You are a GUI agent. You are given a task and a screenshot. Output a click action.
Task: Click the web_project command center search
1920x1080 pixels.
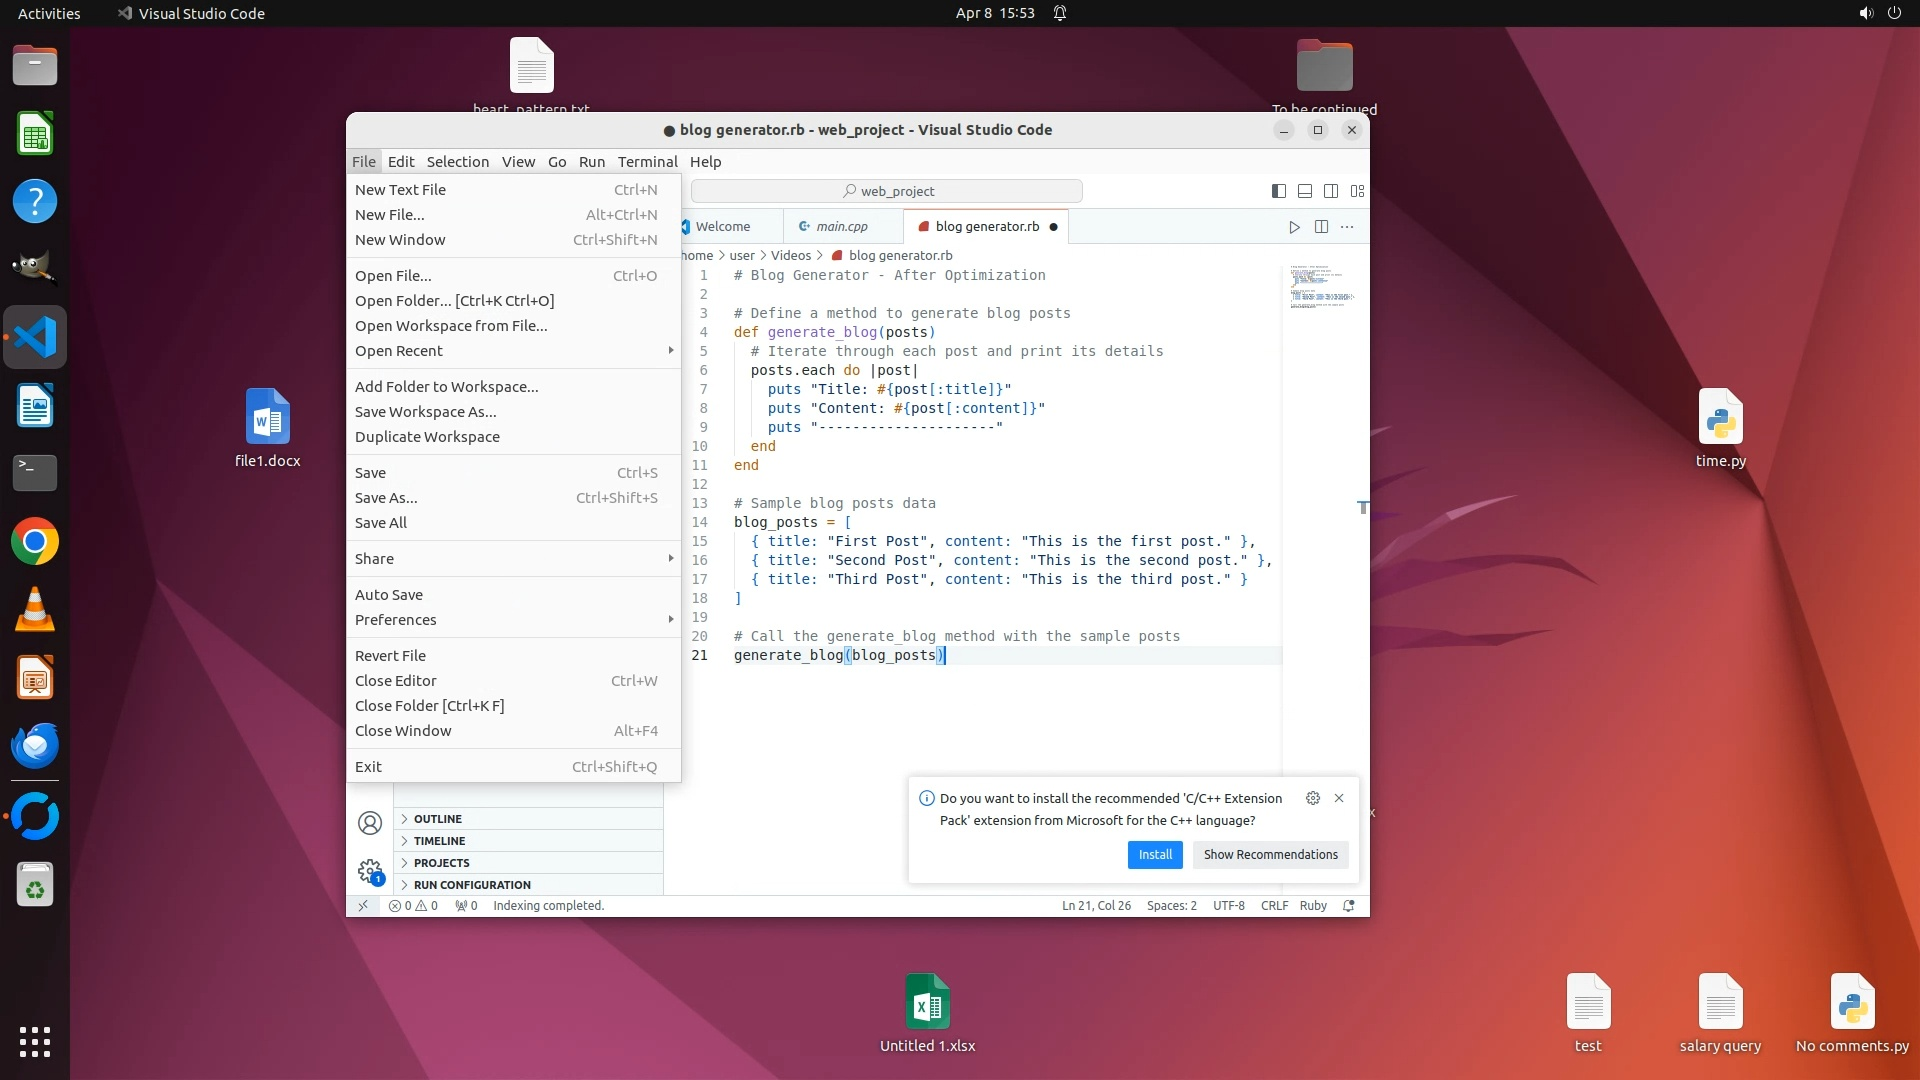(887, 191)
